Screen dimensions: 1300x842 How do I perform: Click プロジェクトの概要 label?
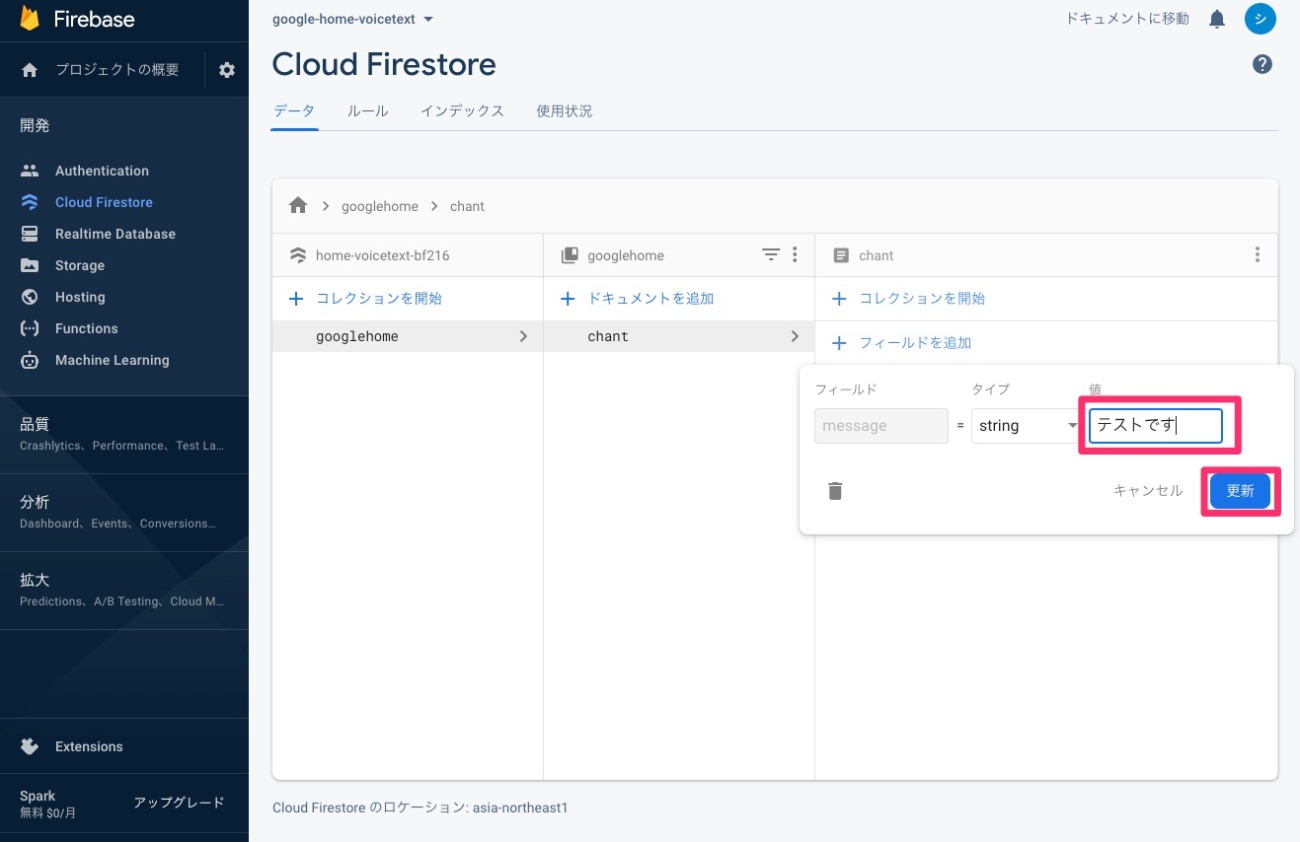pos(117,70)
